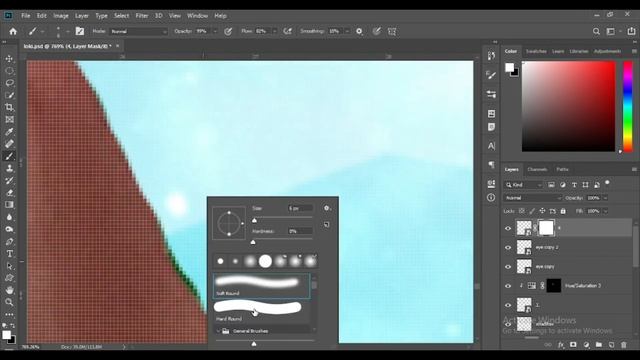Image resolution: width=640 pixels, height=360 pixels.
Task: Delete layer using trash icon
Action: point(624,345)
